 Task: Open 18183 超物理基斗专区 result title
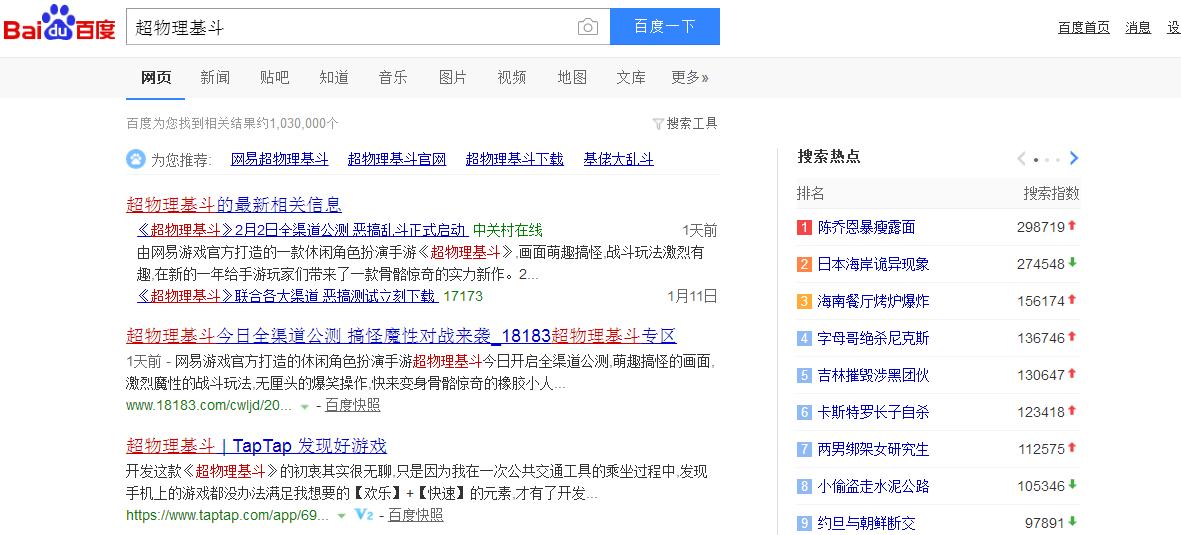click(x=401, y=335)
